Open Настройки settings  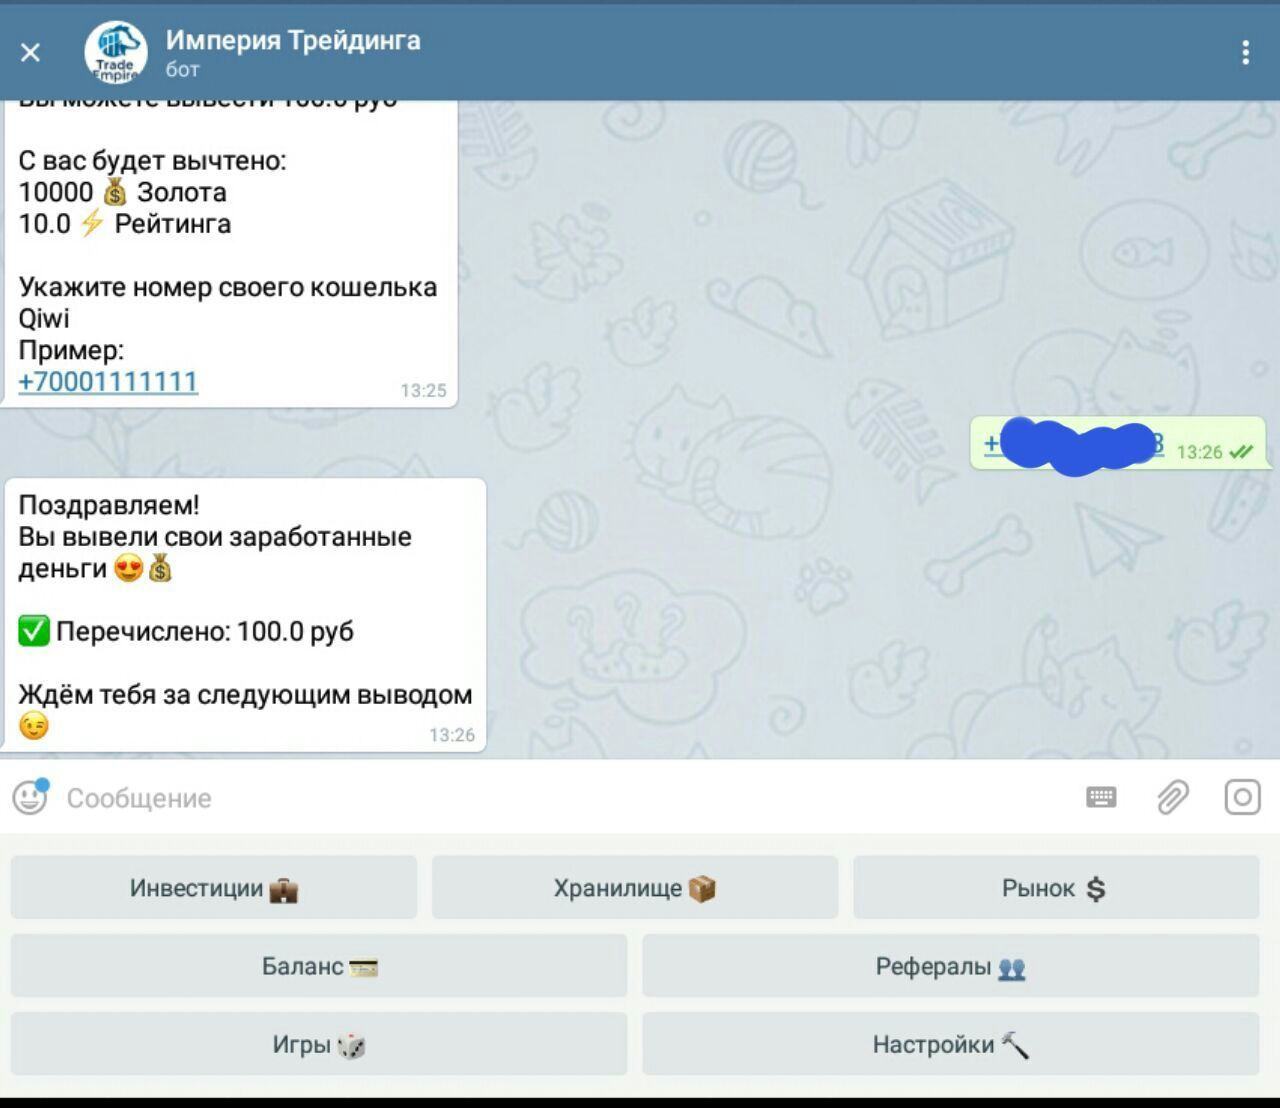951,1043
